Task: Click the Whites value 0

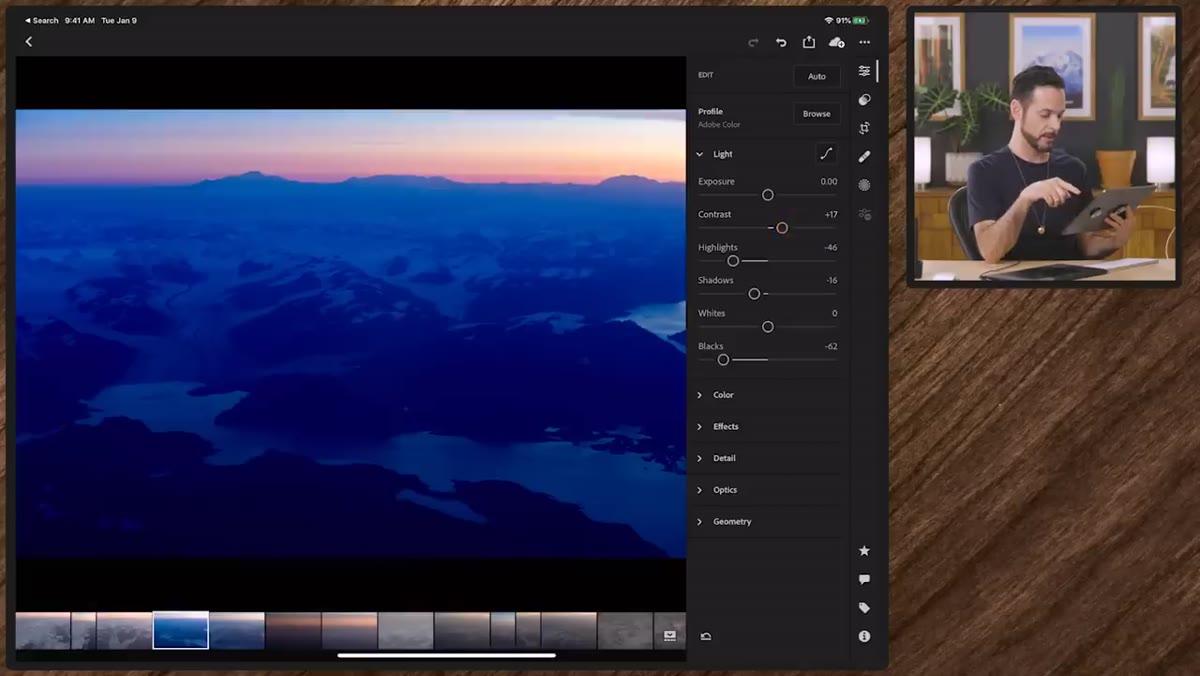Action: tap(835, 314)
